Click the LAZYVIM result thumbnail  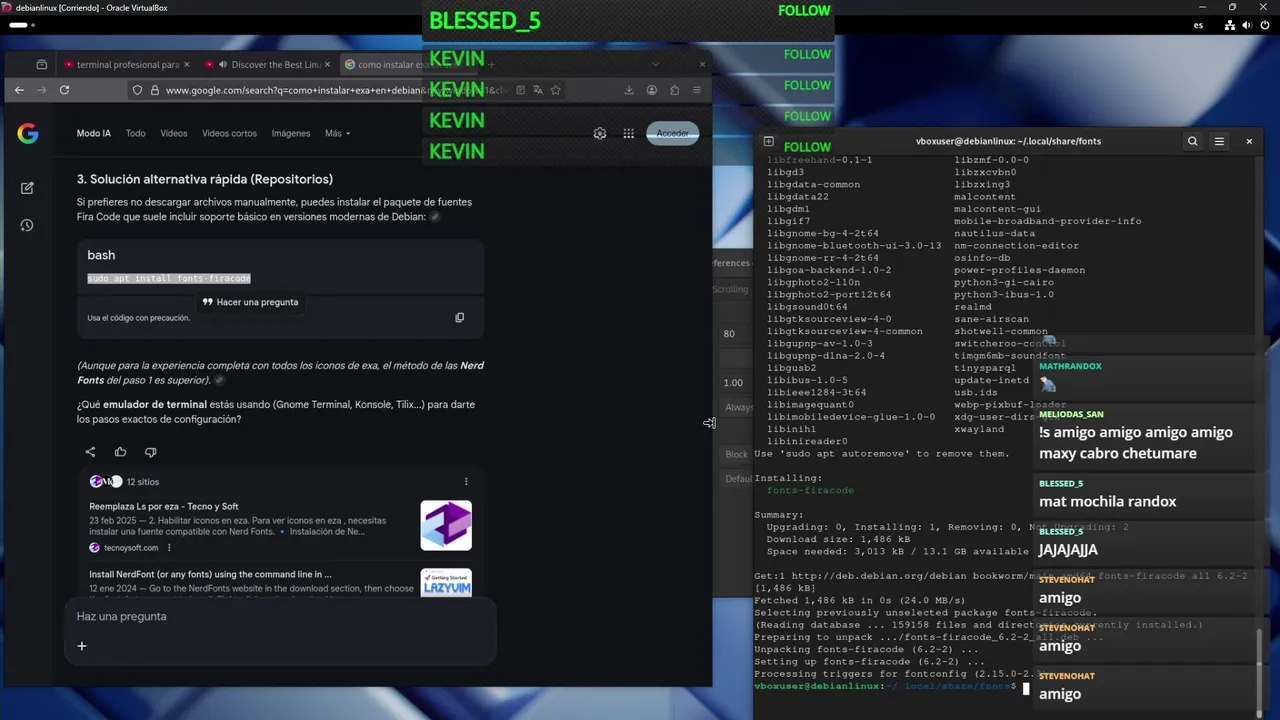click(446, 582)
